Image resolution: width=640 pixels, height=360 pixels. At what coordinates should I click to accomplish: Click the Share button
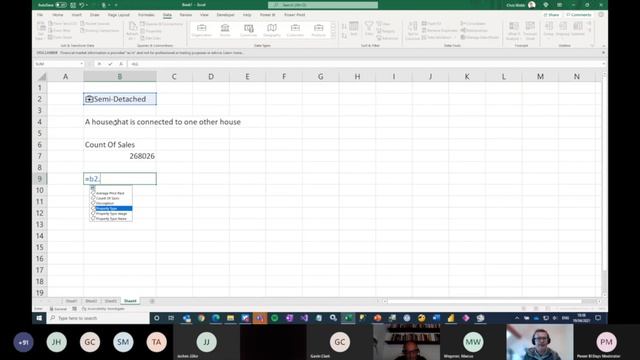tap(551, 15)
